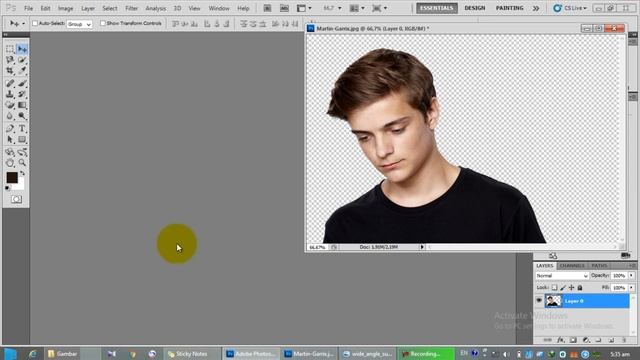Select the 3D Camera Rotate tool
Viewport: 640px width, 360px height.
[x=22, y=152]
